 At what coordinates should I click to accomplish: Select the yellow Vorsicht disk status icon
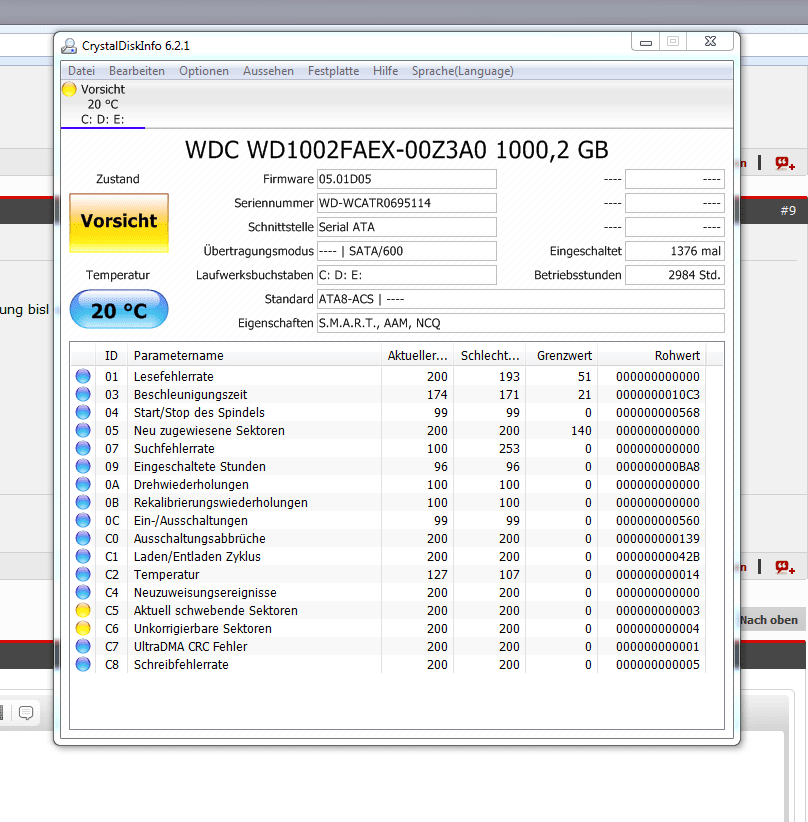click(x=69, y=89)
